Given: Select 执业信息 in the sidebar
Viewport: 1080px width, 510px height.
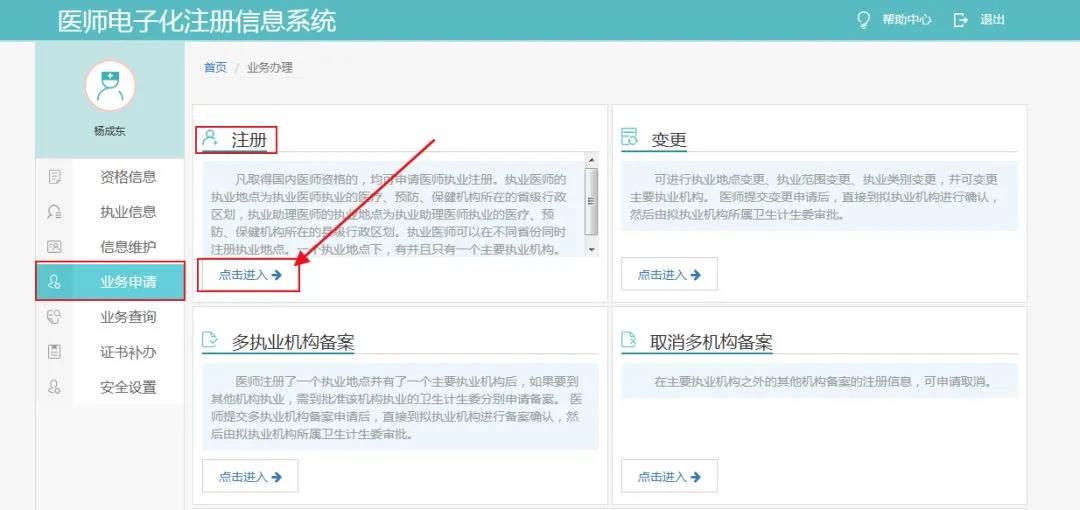Looking at the screenshot, I should (x=128, y=212).
